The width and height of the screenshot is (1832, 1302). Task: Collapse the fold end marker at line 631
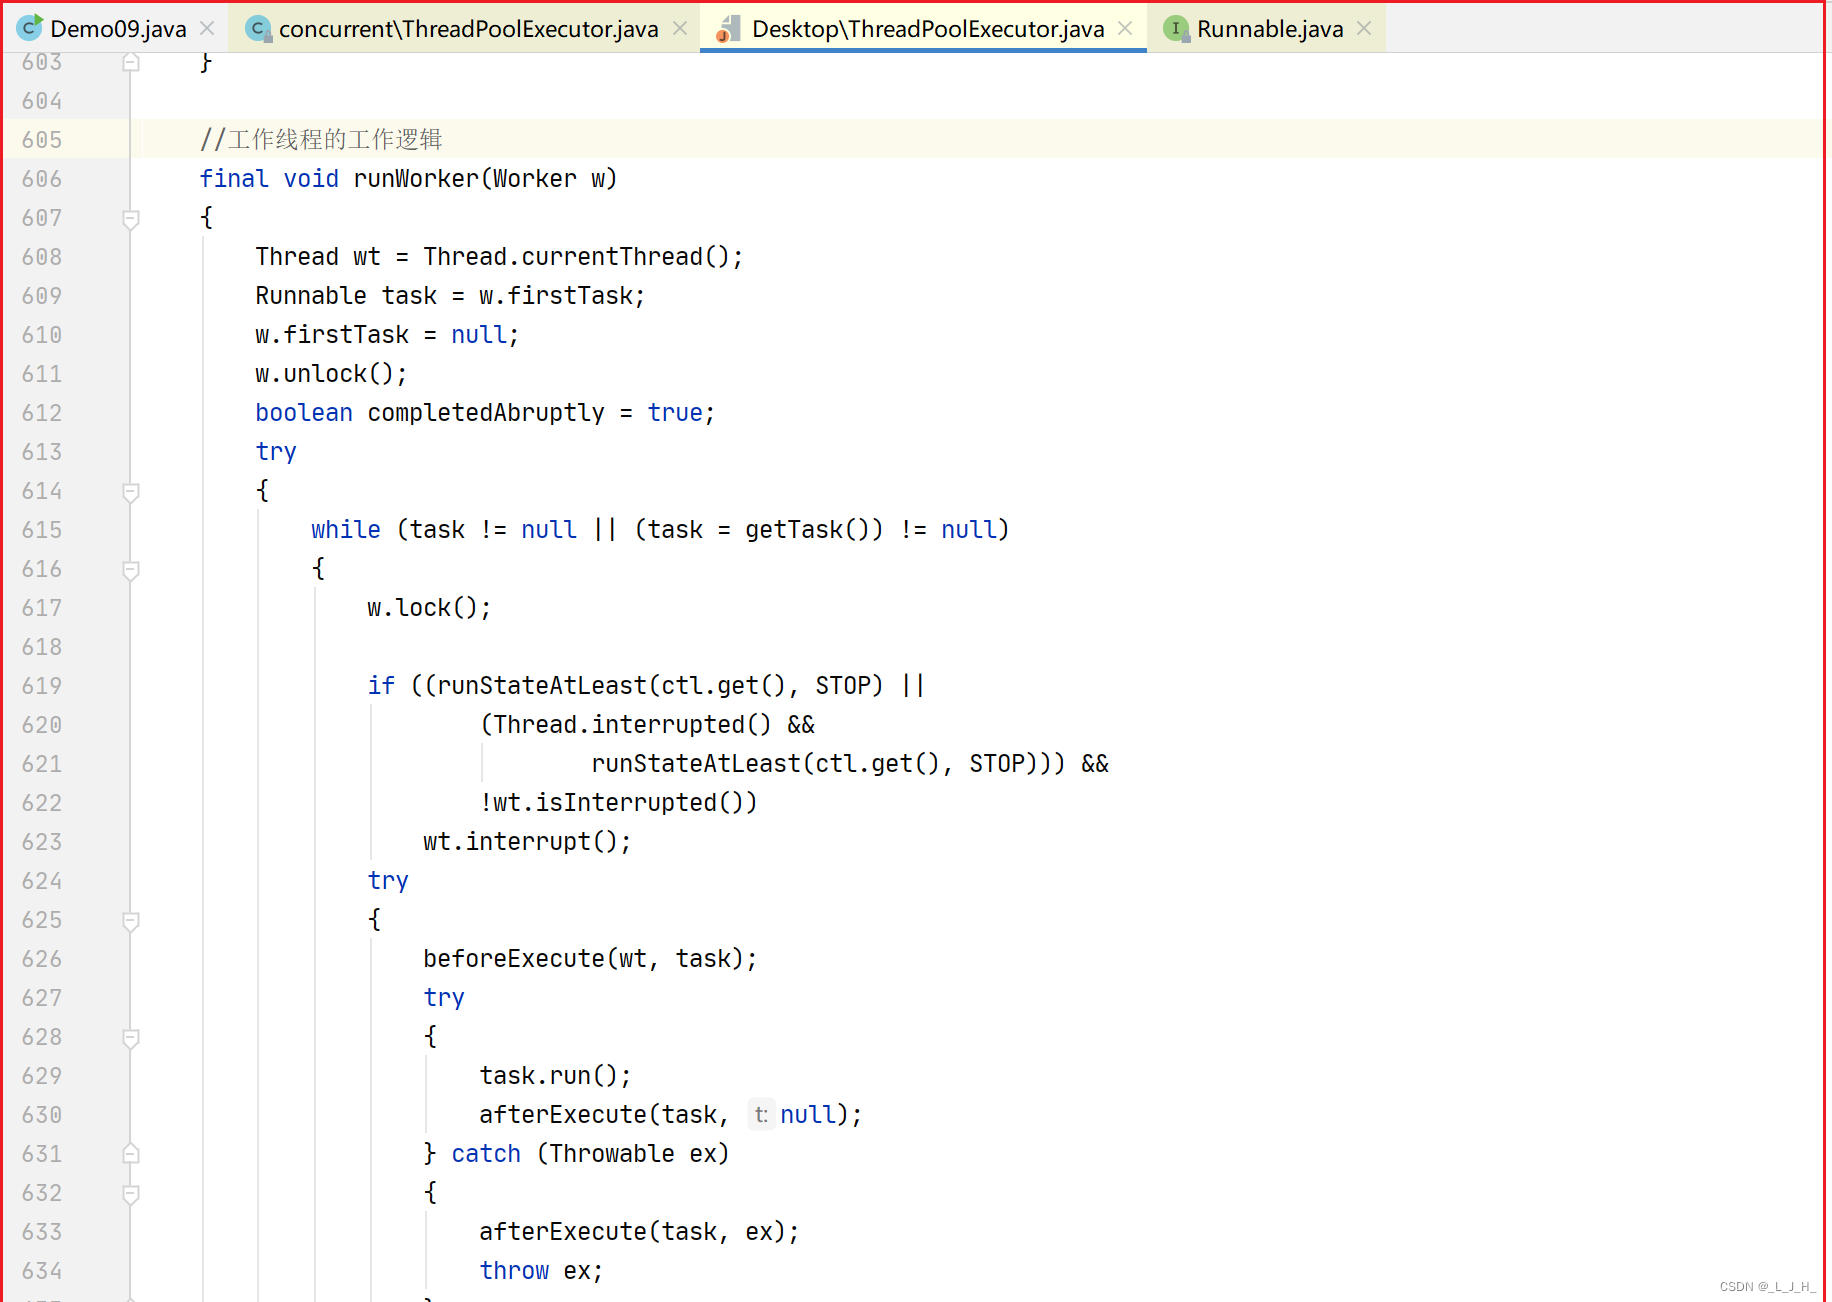[x=130, y=1154]
